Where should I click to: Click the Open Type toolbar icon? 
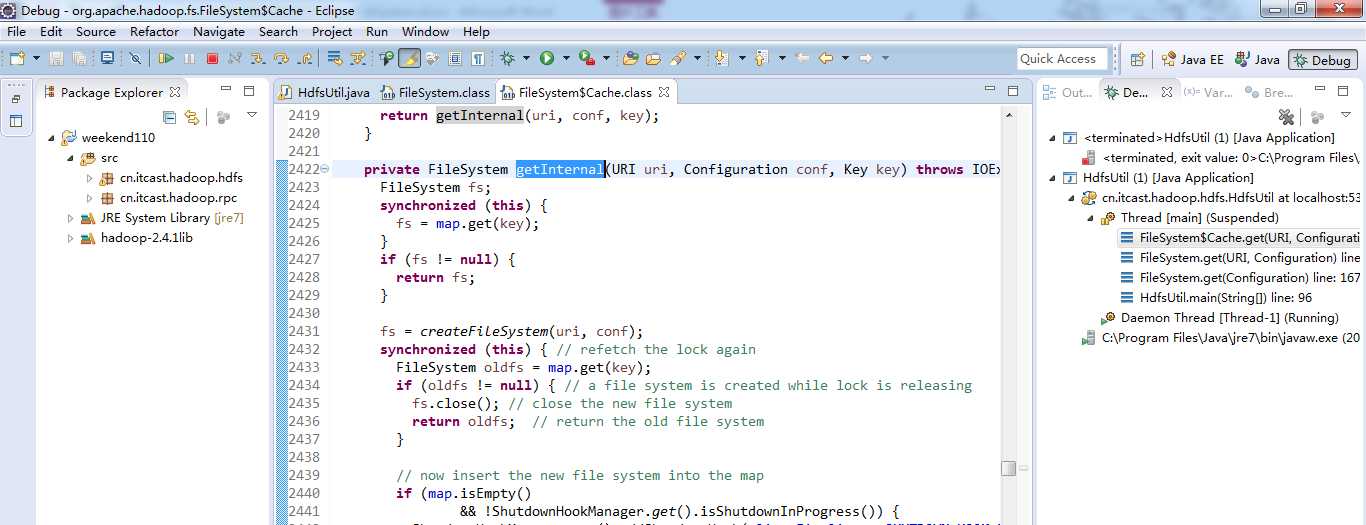point(630,59)
